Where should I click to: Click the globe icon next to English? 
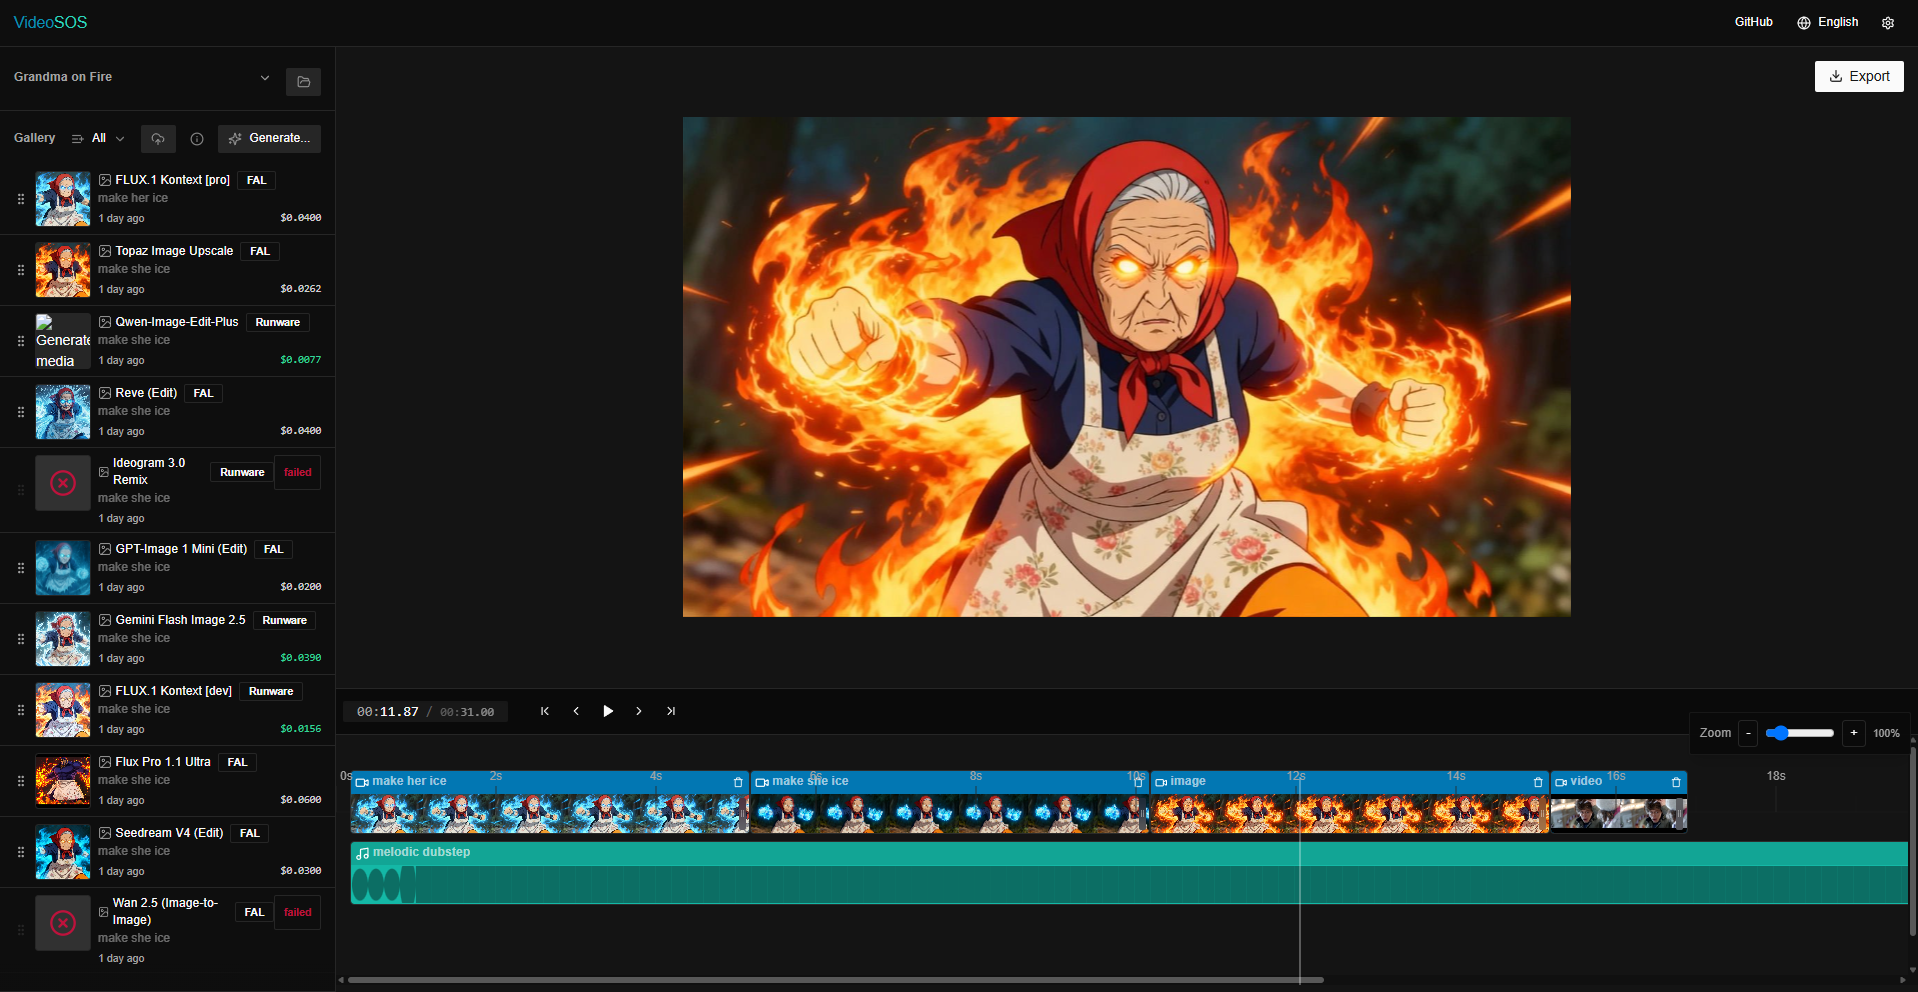[x=1803, y=22]
